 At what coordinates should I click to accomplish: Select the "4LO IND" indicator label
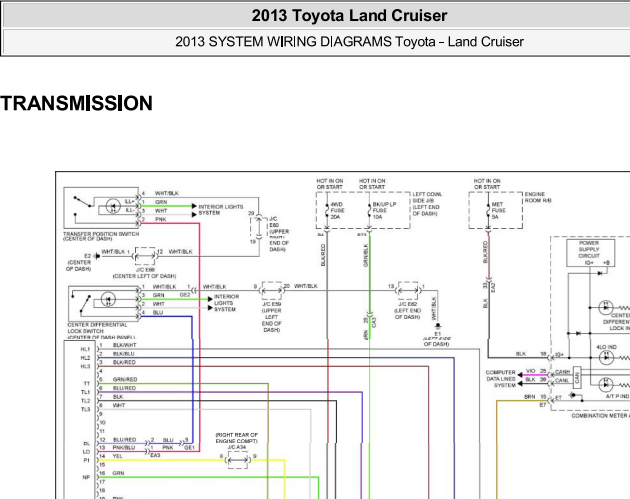606,347
